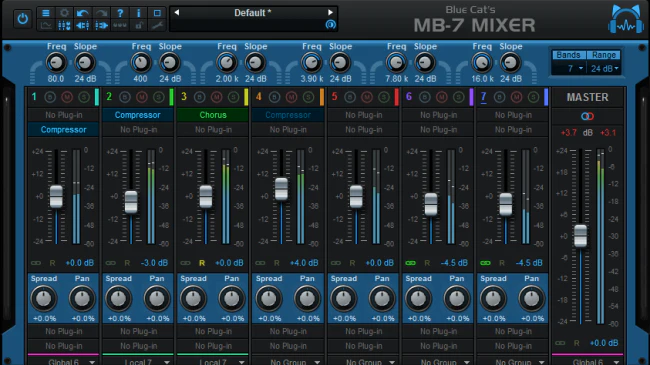Open band 1 top No Plug-in slot
The width and height of the screenshot is (650, 365).
click(63, 115)
